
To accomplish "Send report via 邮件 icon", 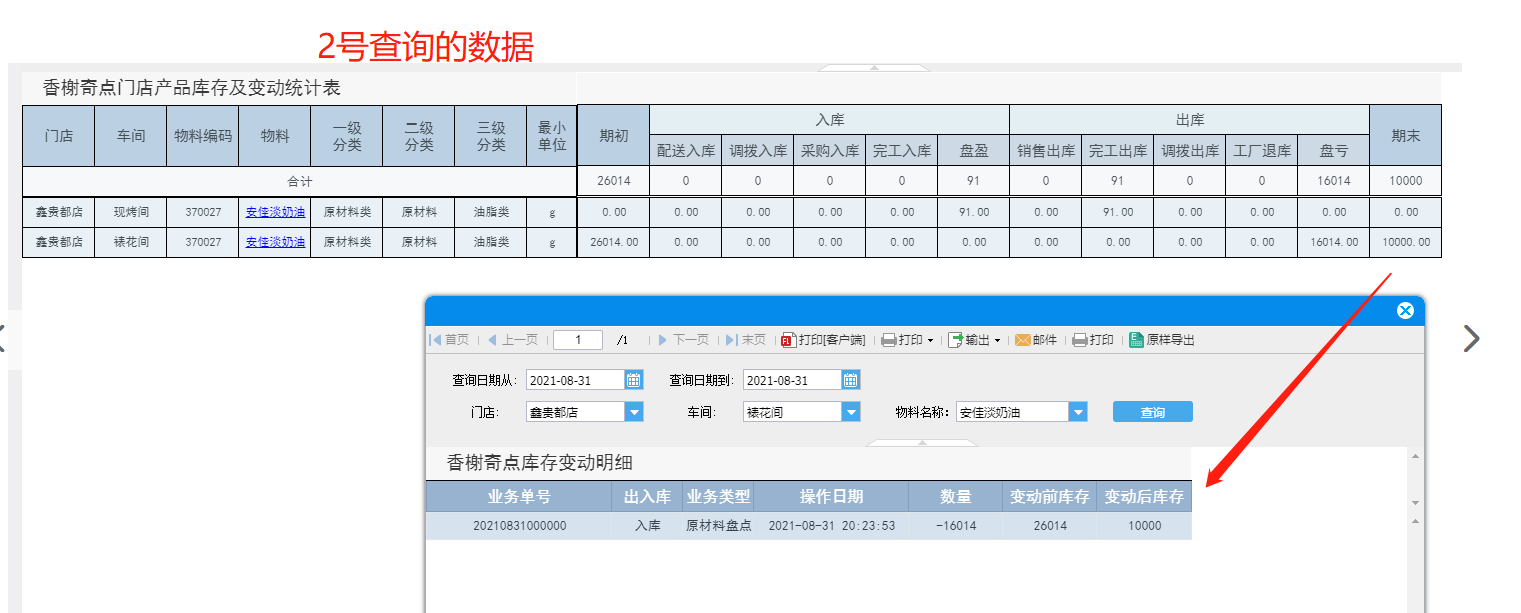I will tap(1023, 340).
